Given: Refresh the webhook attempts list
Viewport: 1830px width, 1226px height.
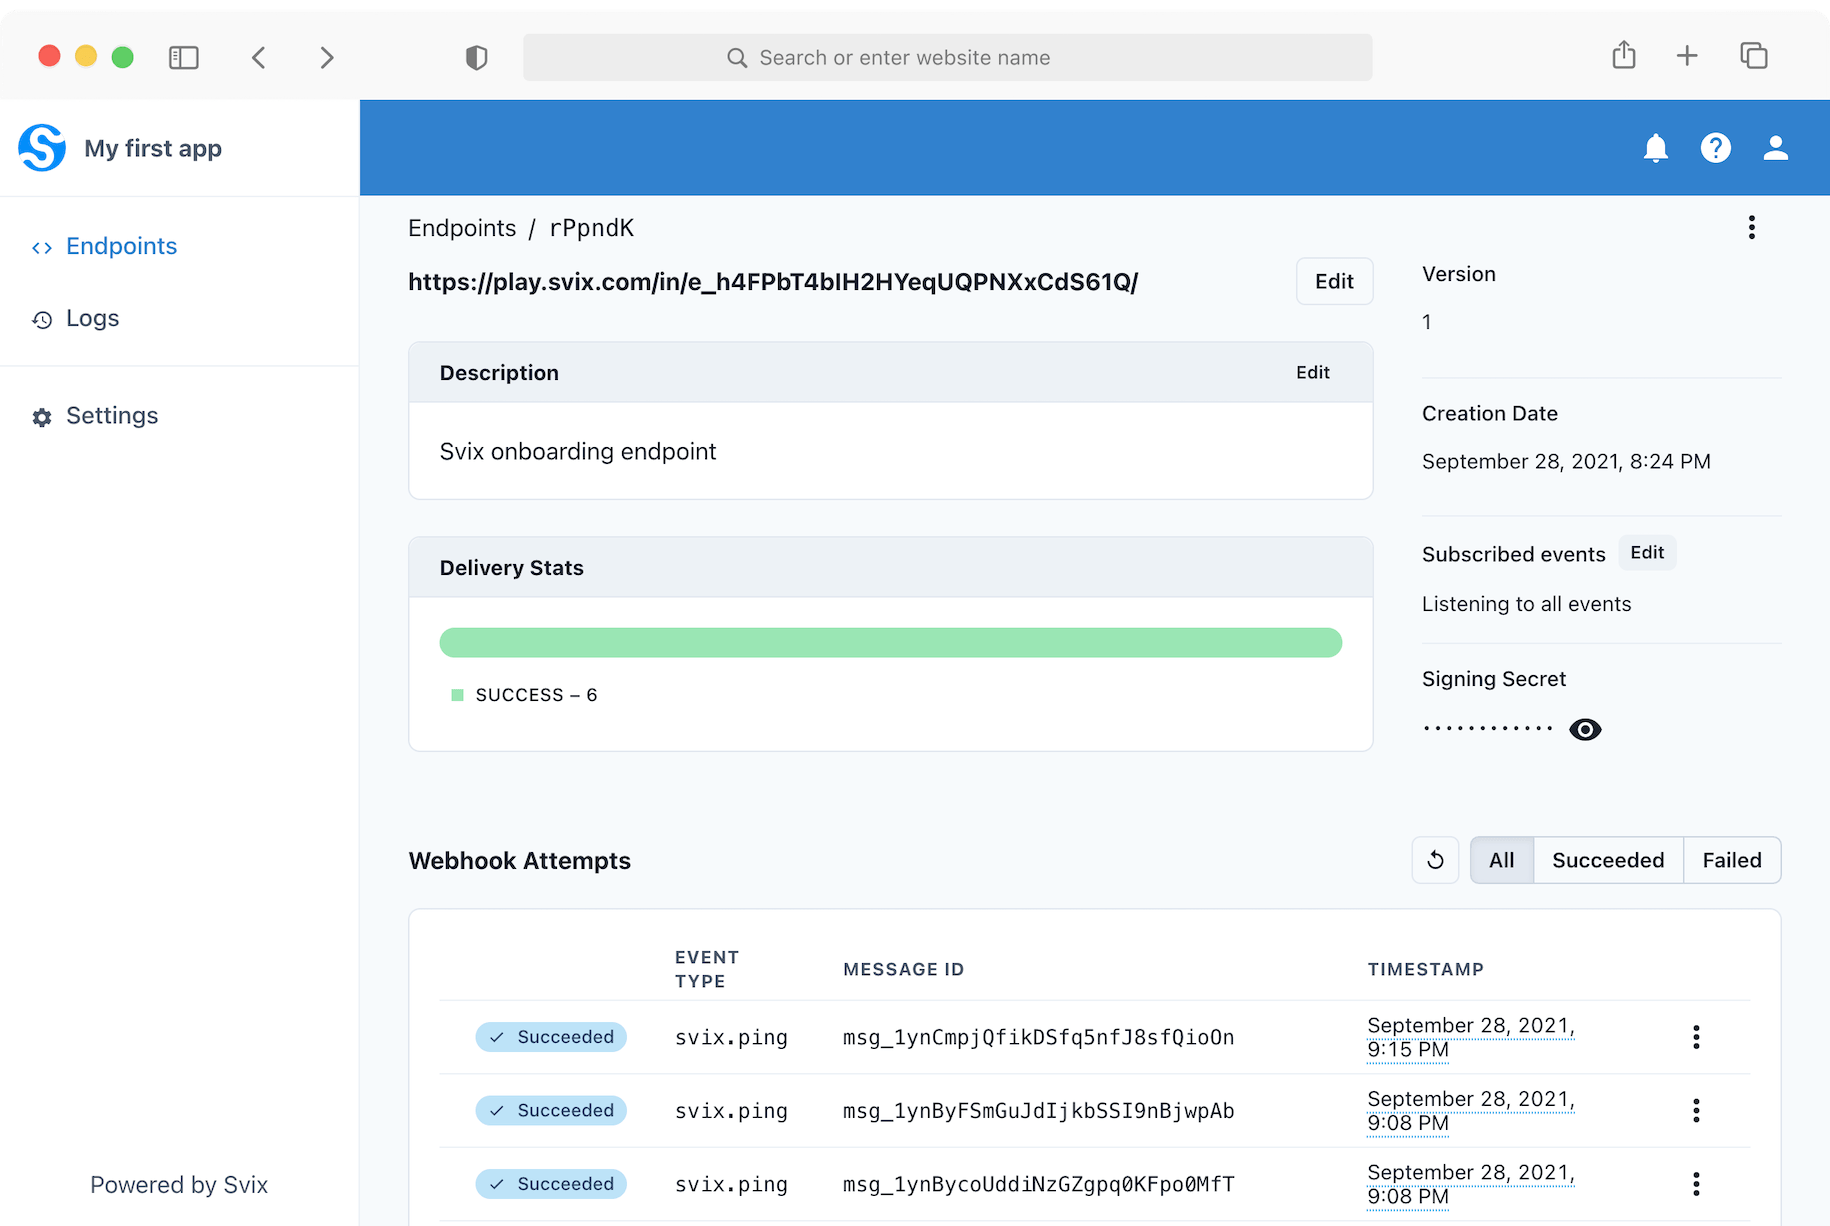Looking at the screenshot, I should click(1435, 860).
